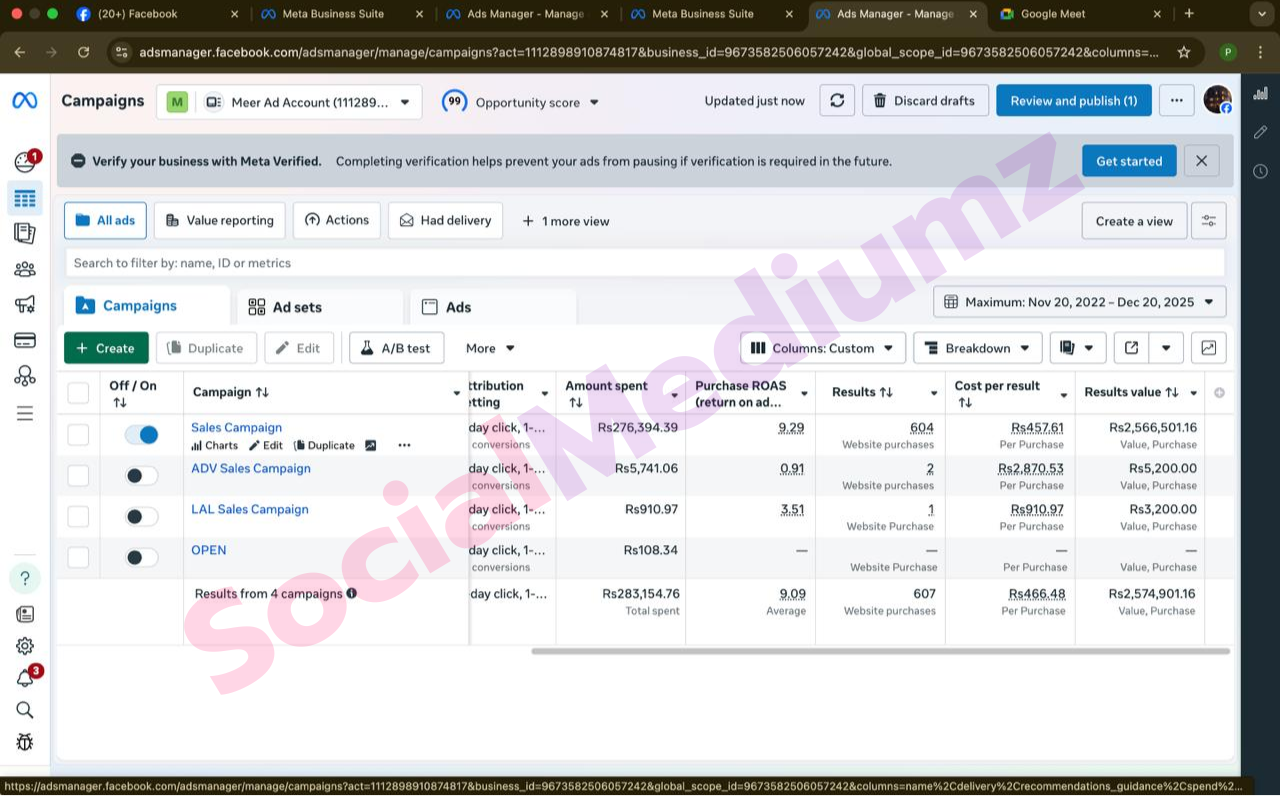Enable the ADV Sales Campaign toggle
The width and height of the screenshot is (1280, 800).
click(141, 476)
